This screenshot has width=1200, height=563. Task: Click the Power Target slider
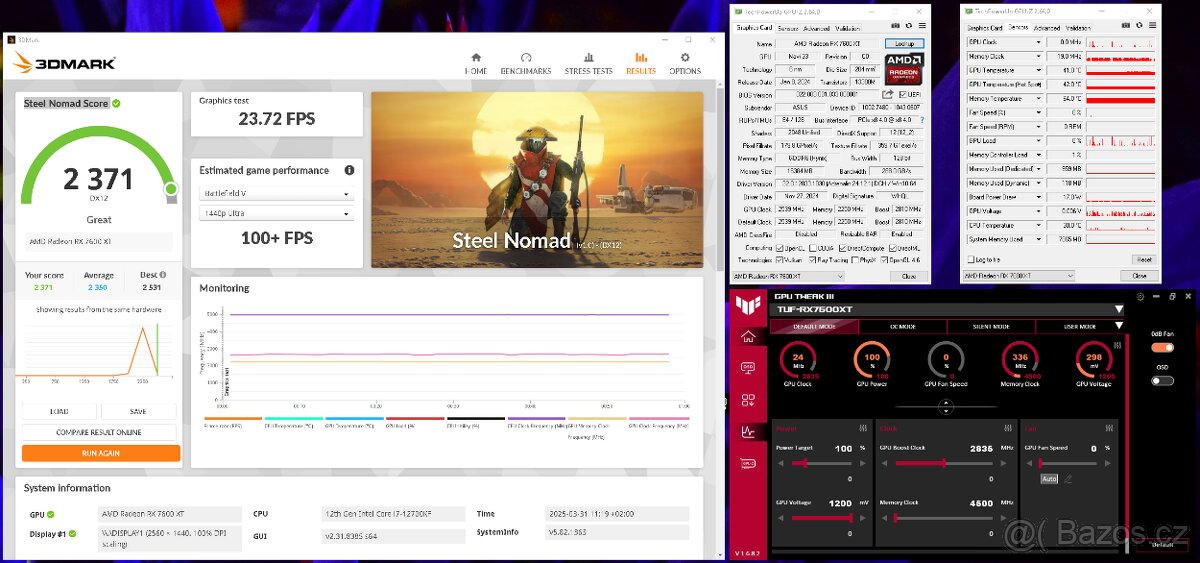(x=821, y=463)
